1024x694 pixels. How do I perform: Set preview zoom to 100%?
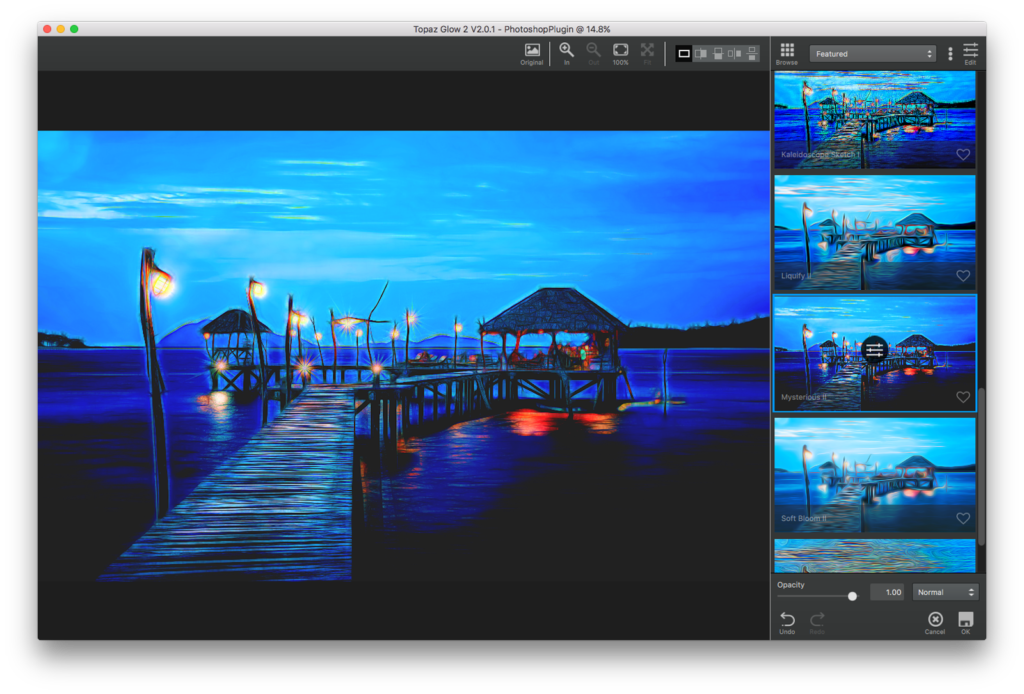620,54
